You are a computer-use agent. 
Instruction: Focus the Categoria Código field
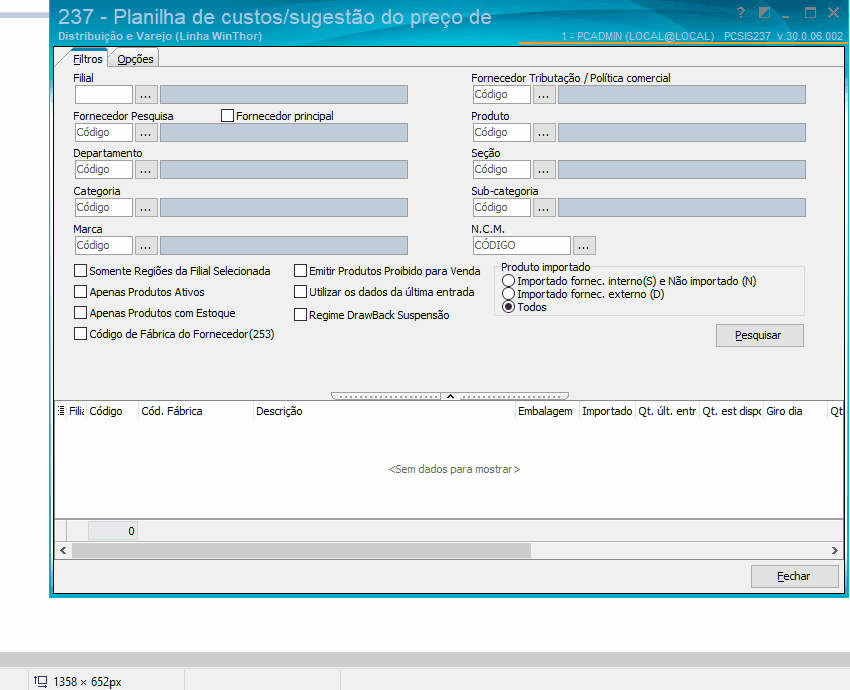pyautogui.click(x=104, y=208)
